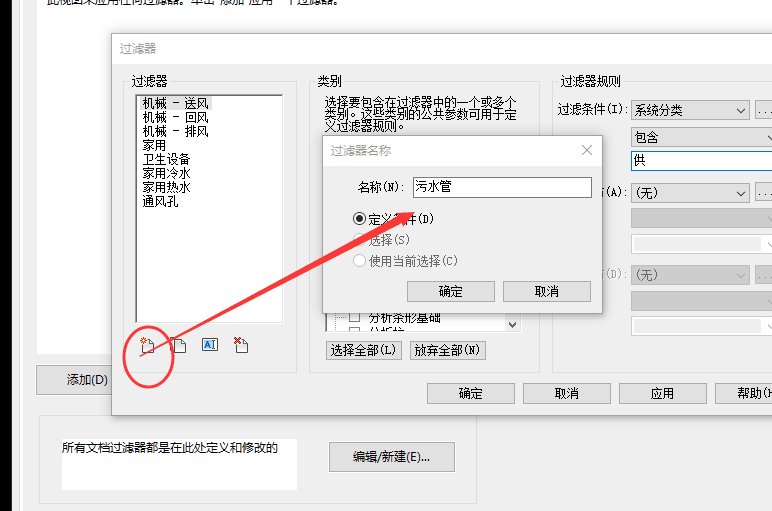Viewport: 772px width, 511px height.
Task: Click the 帮助 button
Action: (743, 393)
